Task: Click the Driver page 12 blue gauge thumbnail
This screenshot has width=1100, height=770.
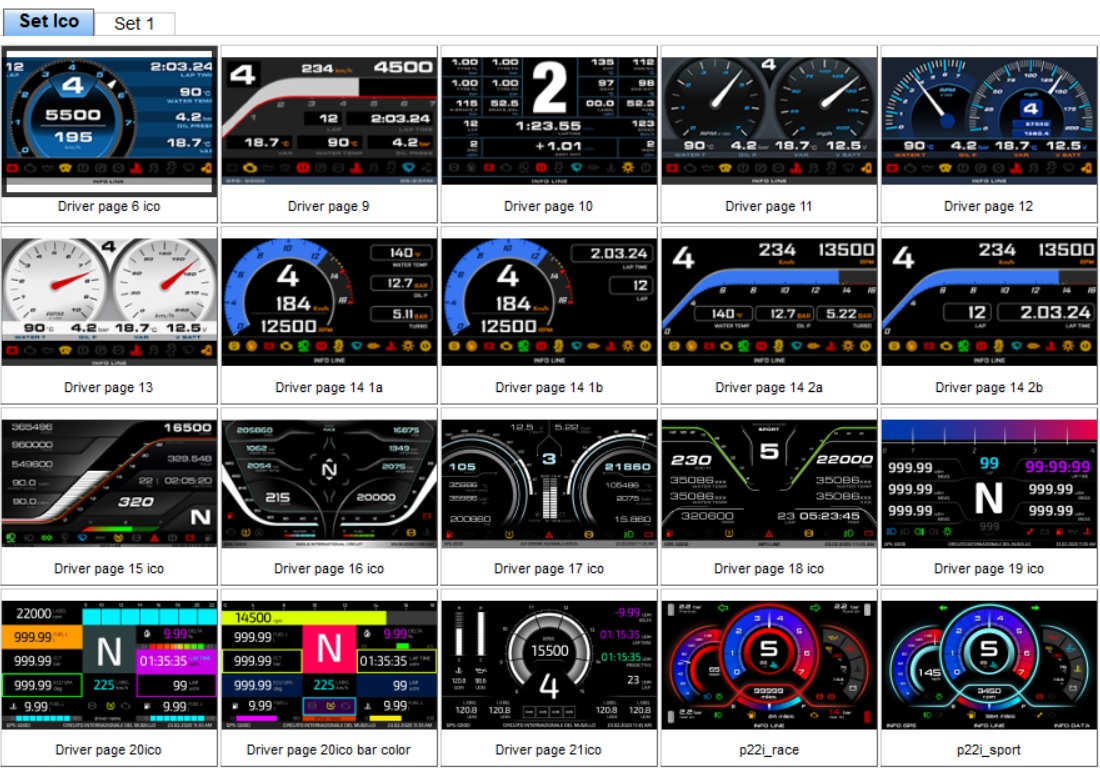Action: tap(989, 120)
